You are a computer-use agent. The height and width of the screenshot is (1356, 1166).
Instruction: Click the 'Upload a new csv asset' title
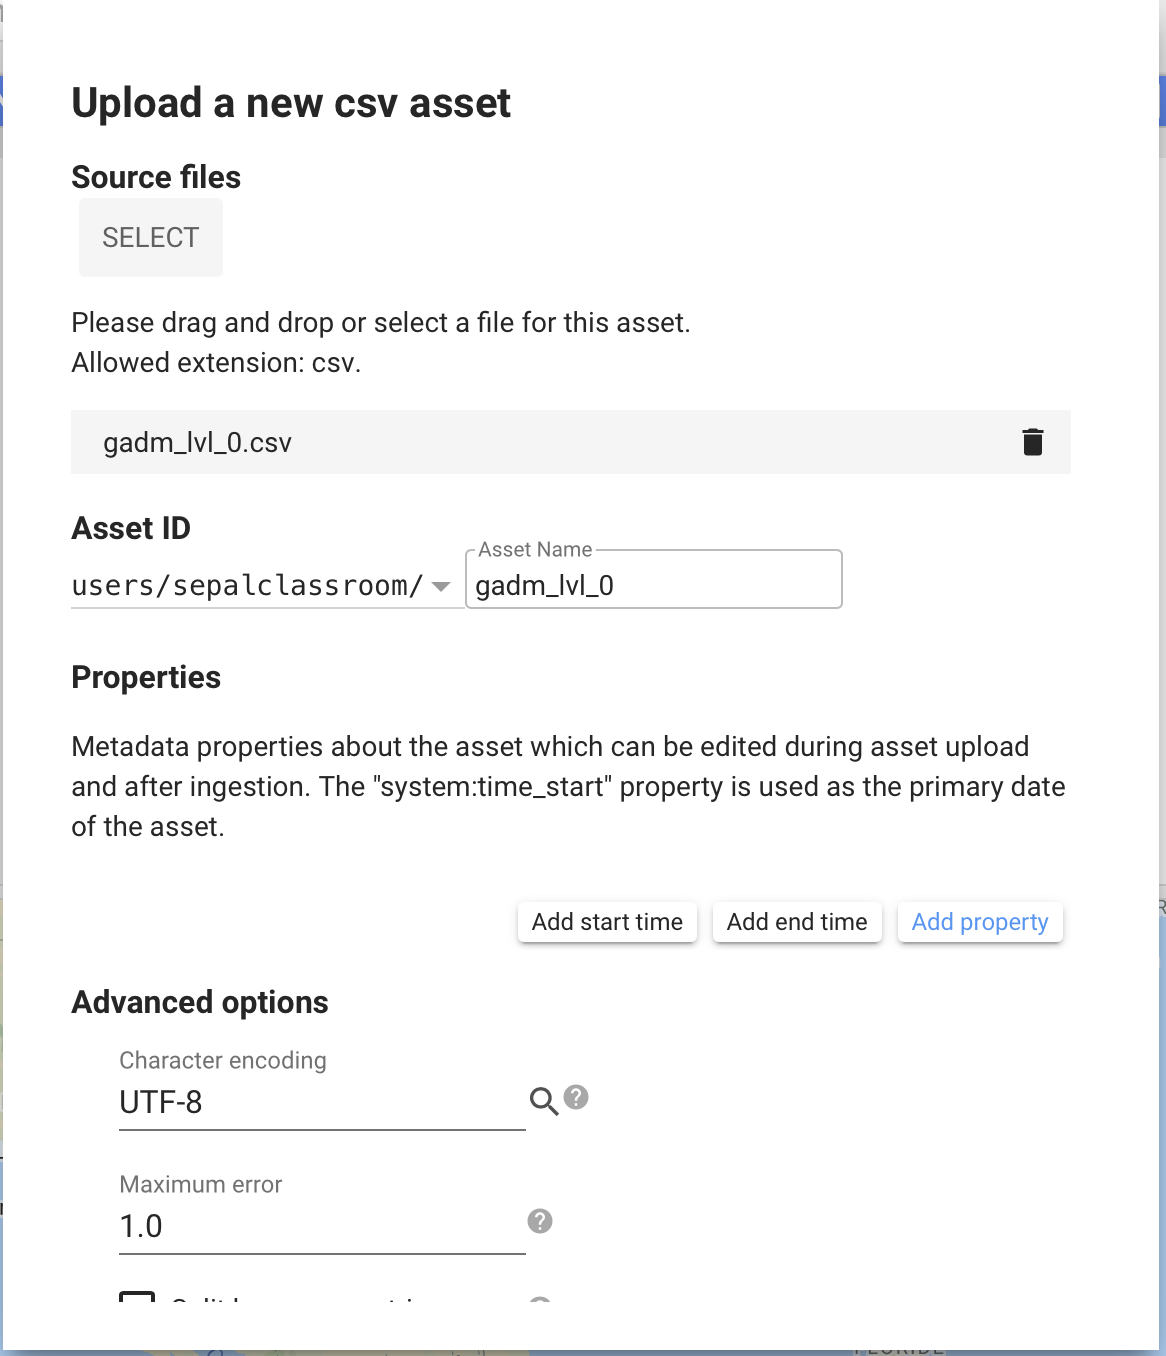291,103
